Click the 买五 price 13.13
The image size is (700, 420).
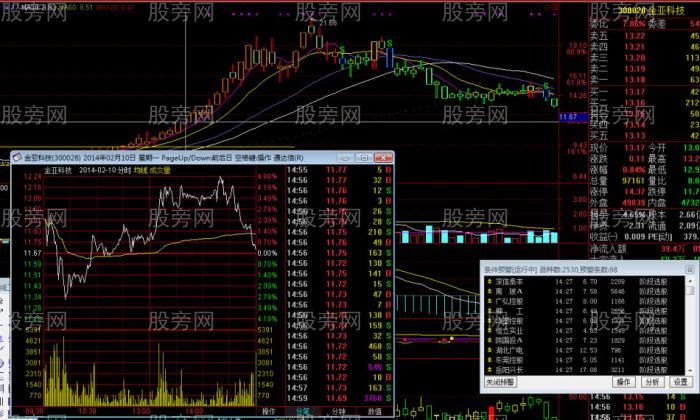click(x=634, y=136)
